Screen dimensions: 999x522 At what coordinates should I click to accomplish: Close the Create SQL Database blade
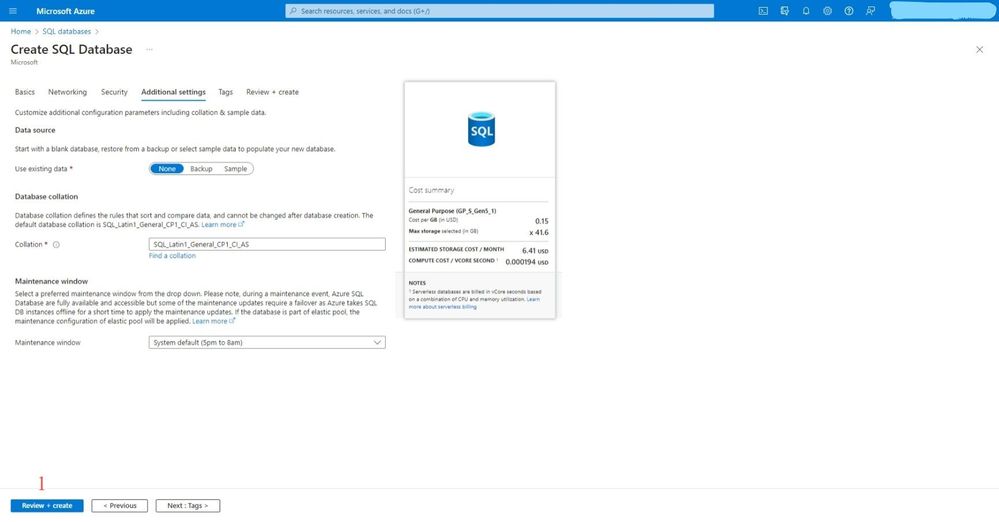tap(979, 50)
